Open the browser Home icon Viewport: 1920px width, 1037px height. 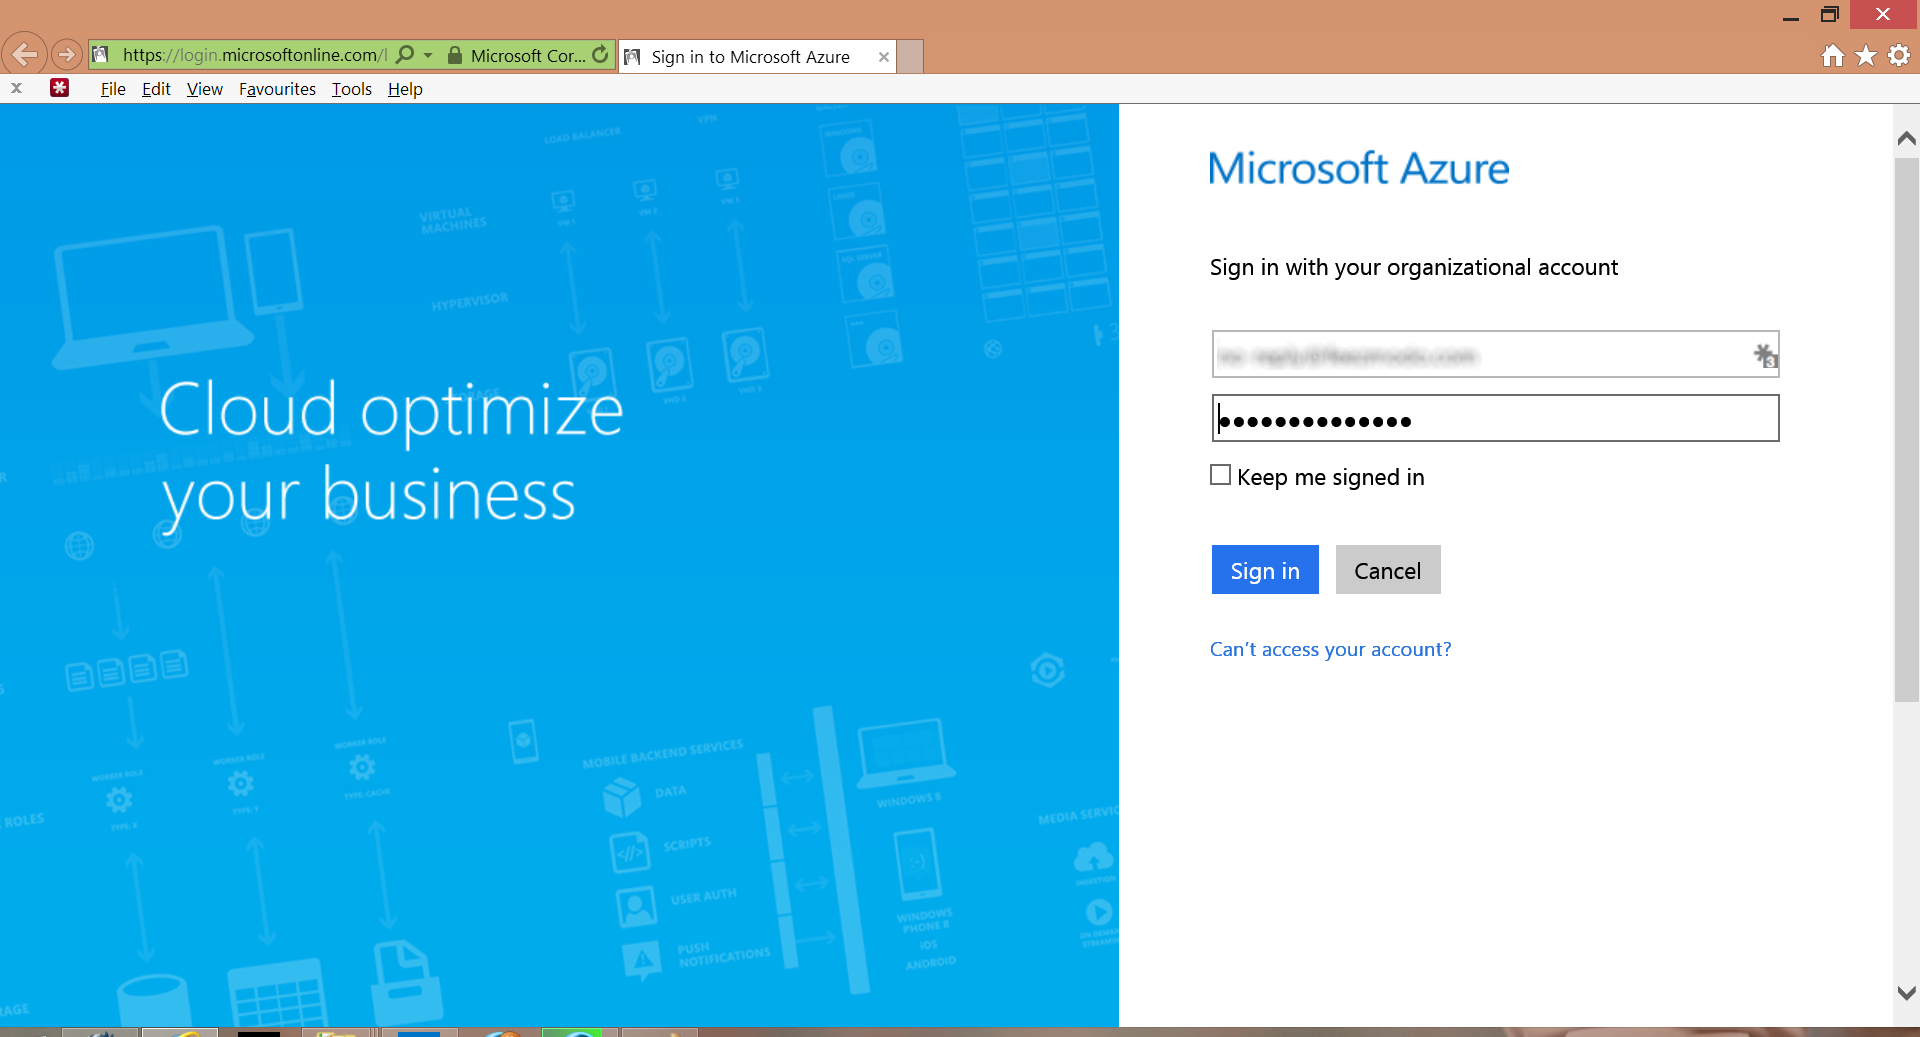click(1832, 56)
